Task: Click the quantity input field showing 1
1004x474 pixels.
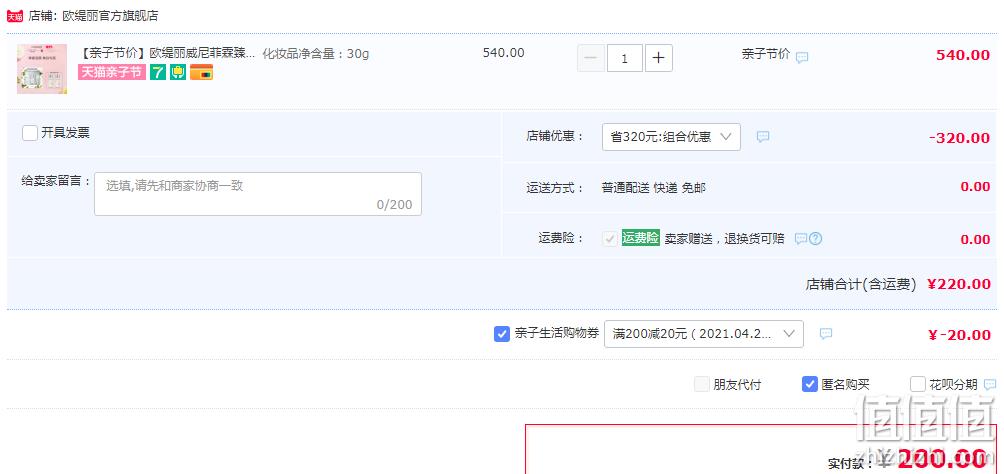Action: [x=624, y=58]
